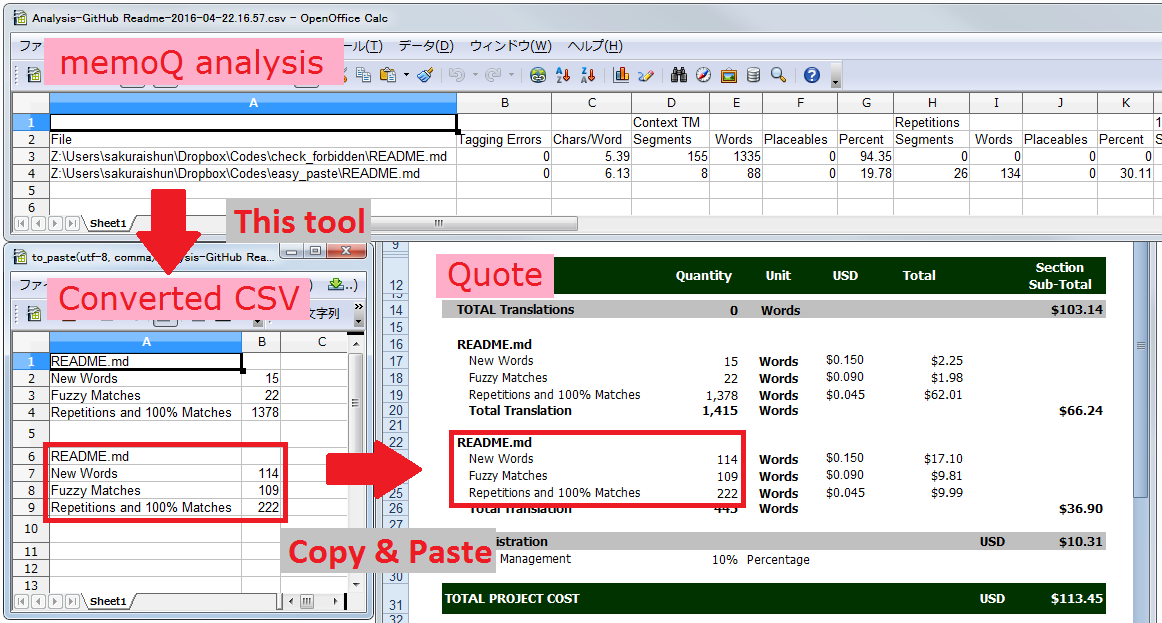Go to previous sheet in analysis window
Screen dimensions: 1162x623
tap(39, 223)
